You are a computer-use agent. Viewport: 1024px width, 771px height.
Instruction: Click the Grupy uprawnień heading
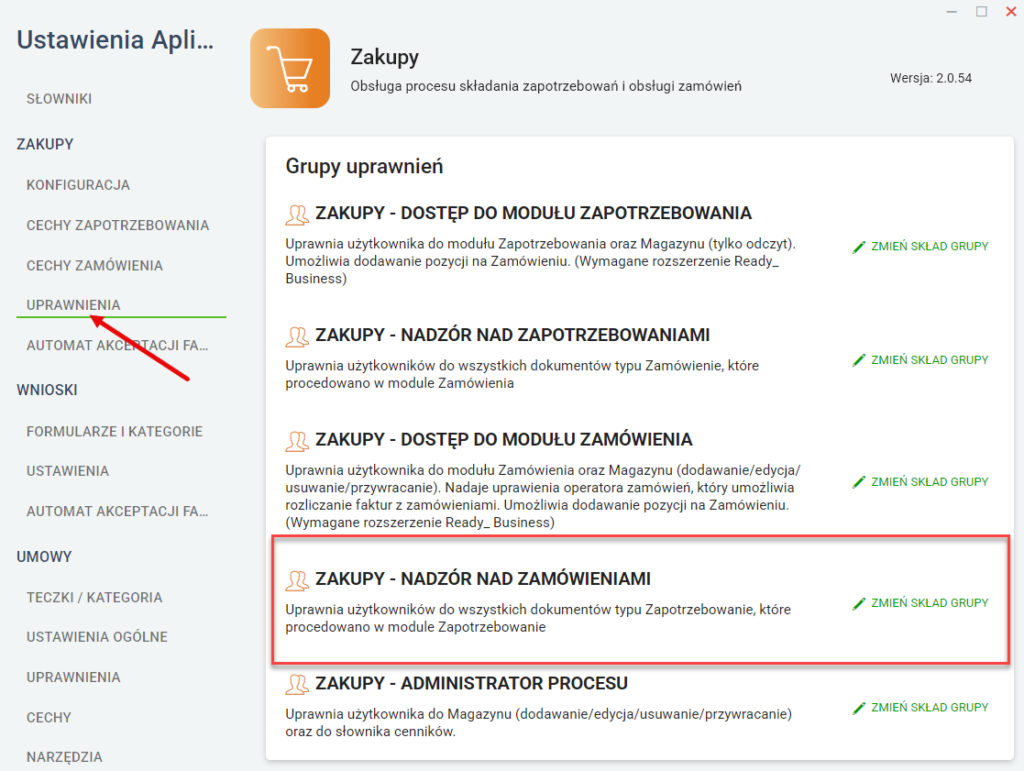tap(364, 166)
